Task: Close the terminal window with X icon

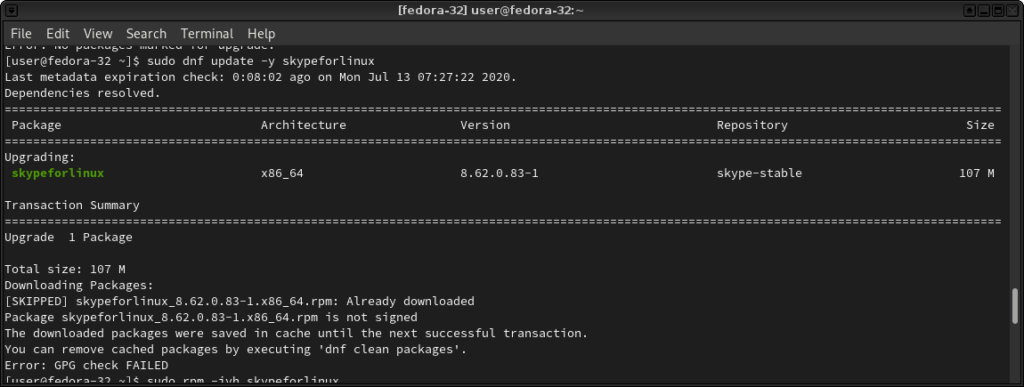Action: (1014, 10)
